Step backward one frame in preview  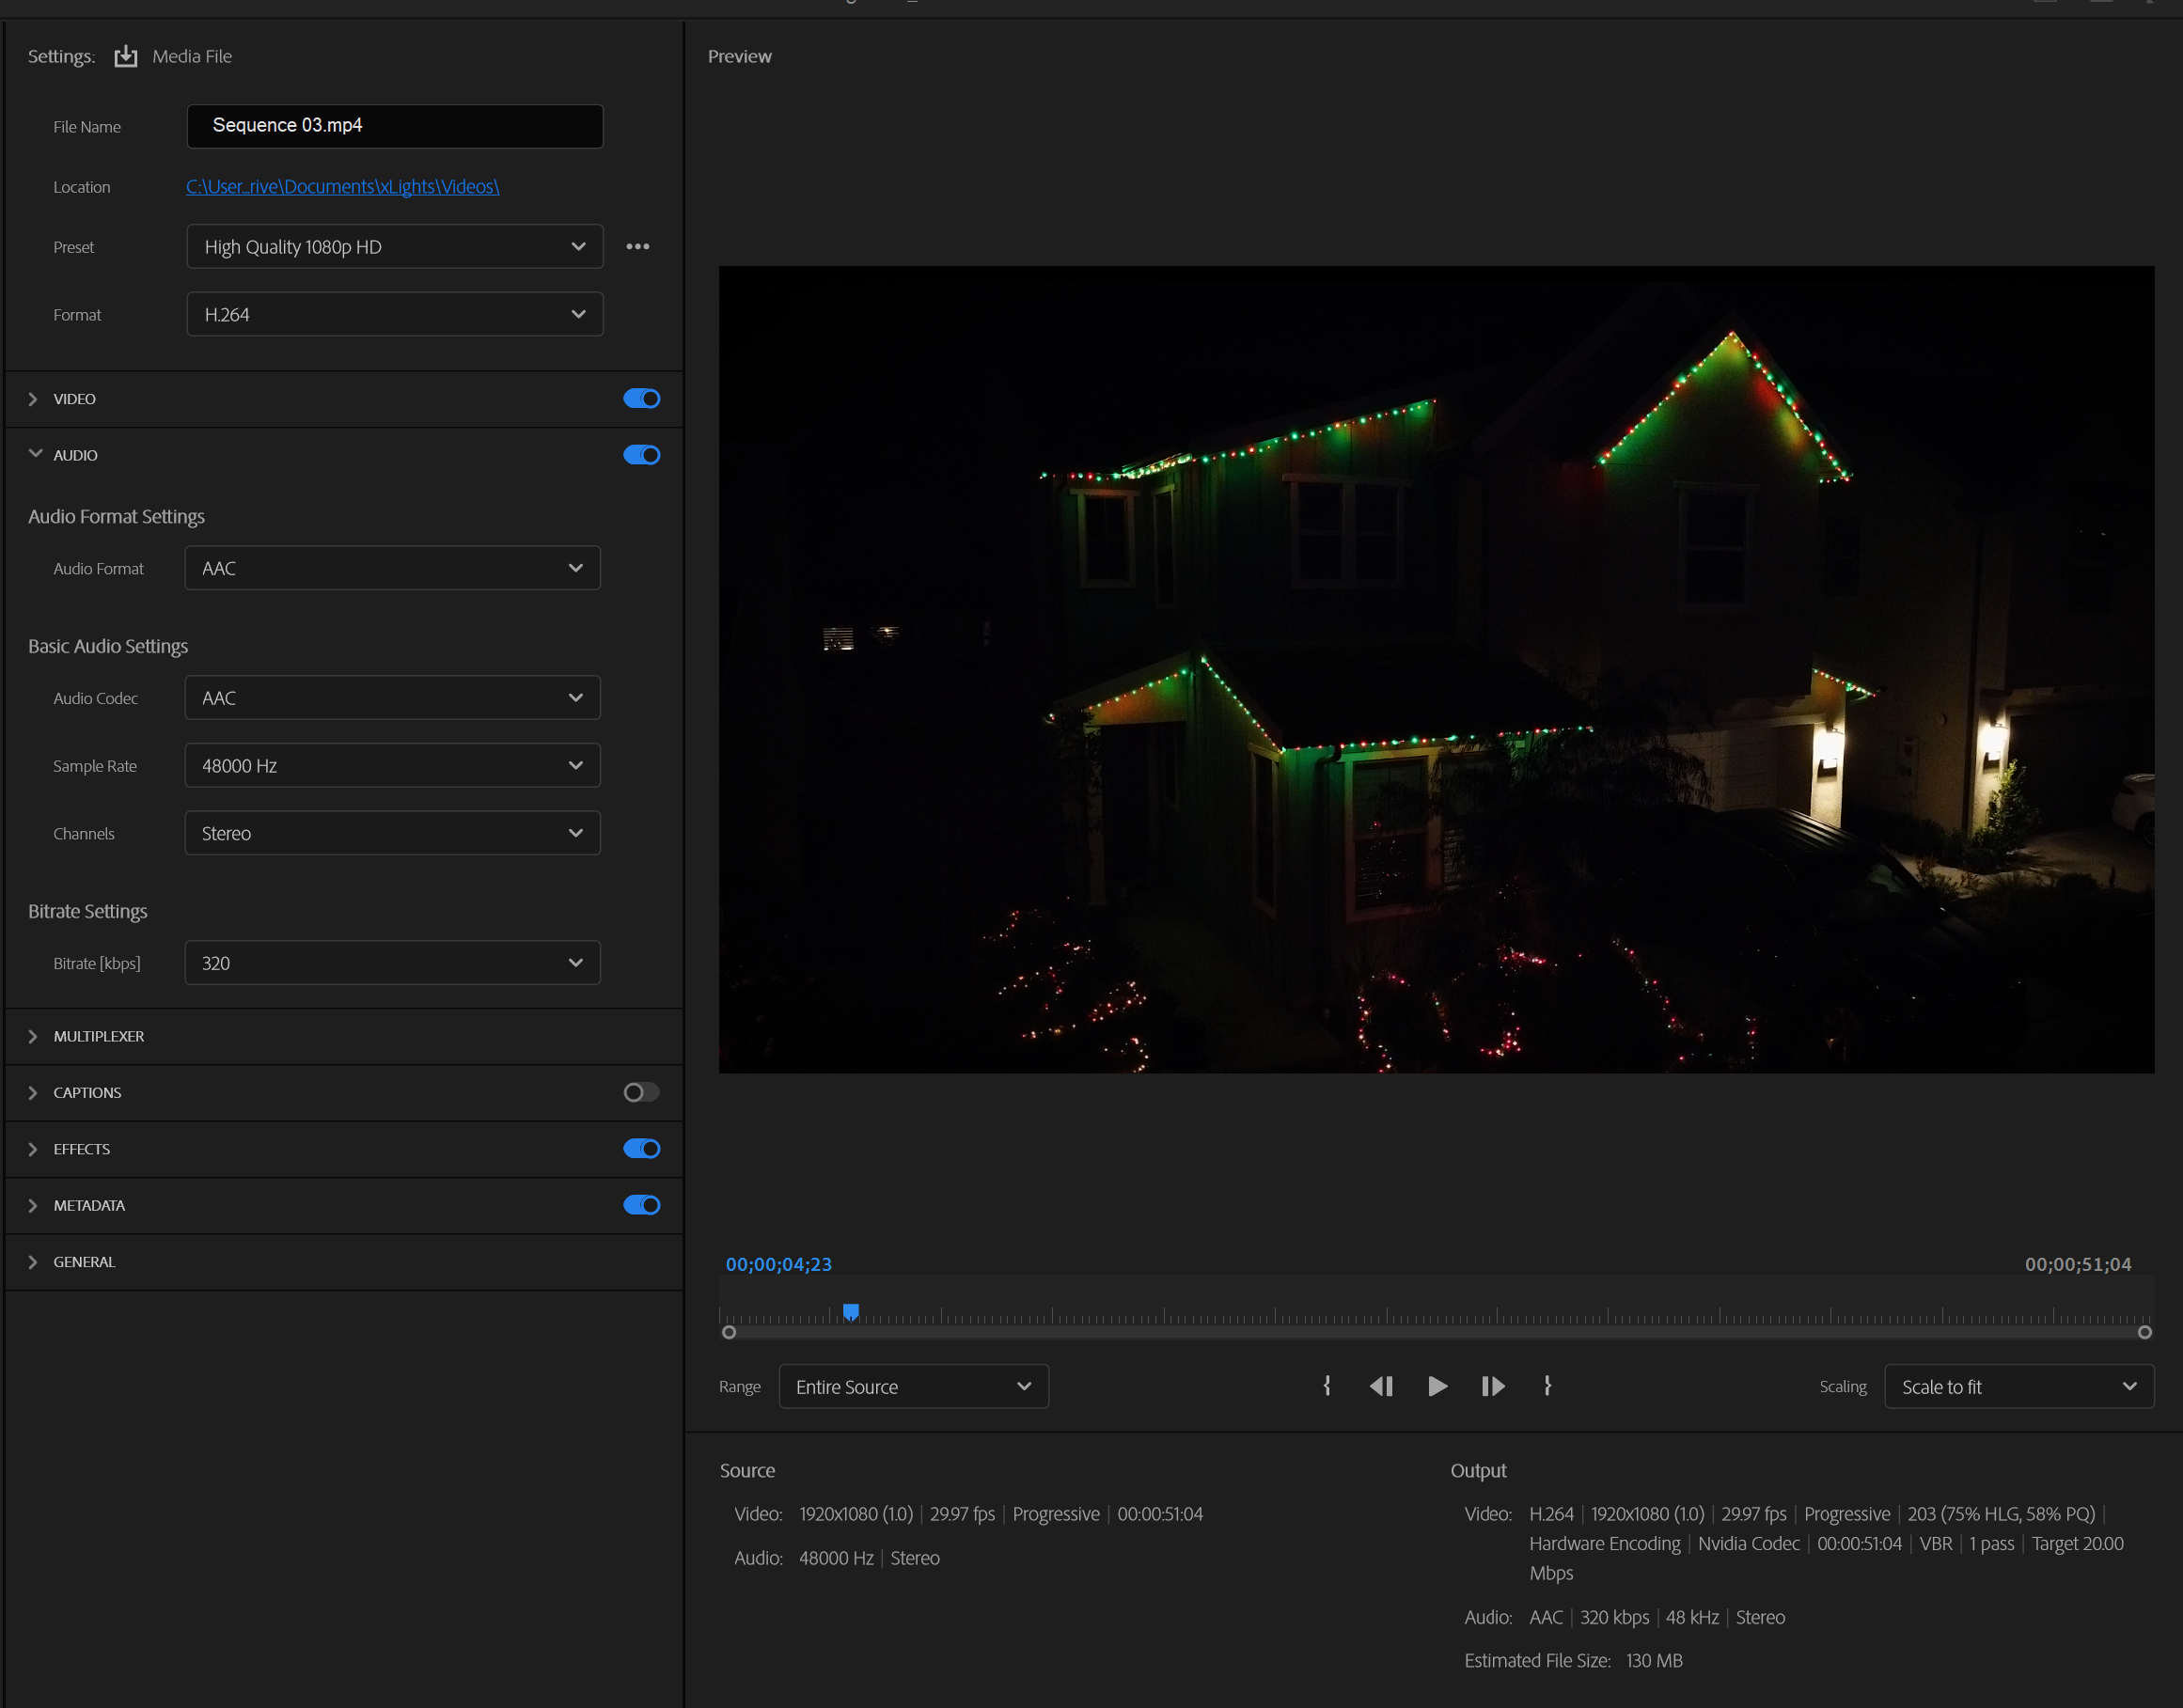coord(1382,1386)
